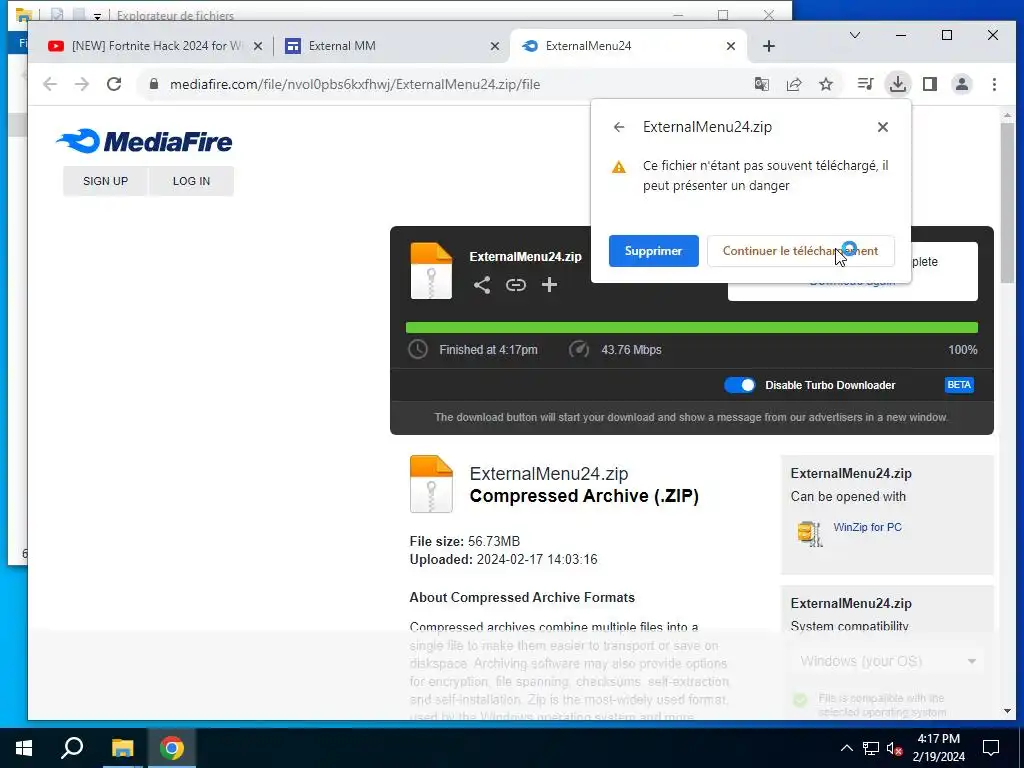Open Chrome downloads tray icon
This screenshot has width=1024, height=768.
[898, 84]
